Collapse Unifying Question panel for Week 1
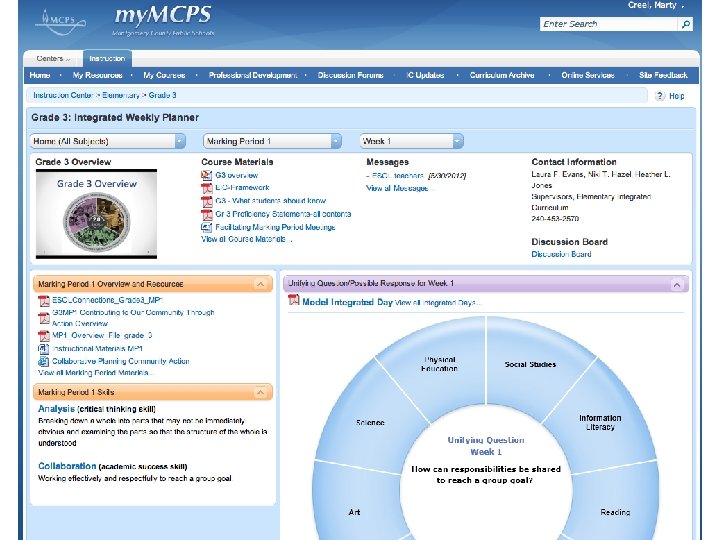Image resolution: width=720 pixels, height=540 pixels. (677, 284)
